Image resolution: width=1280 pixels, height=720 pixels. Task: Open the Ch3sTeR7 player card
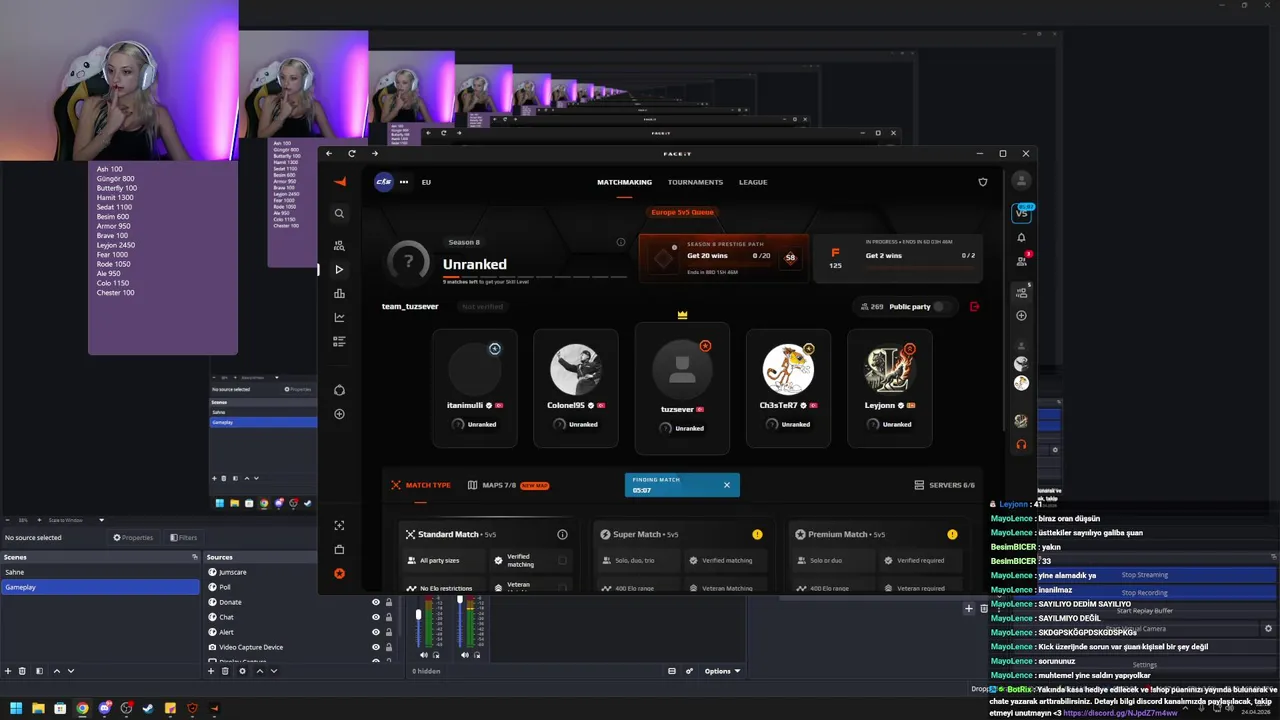click(788, 388)
